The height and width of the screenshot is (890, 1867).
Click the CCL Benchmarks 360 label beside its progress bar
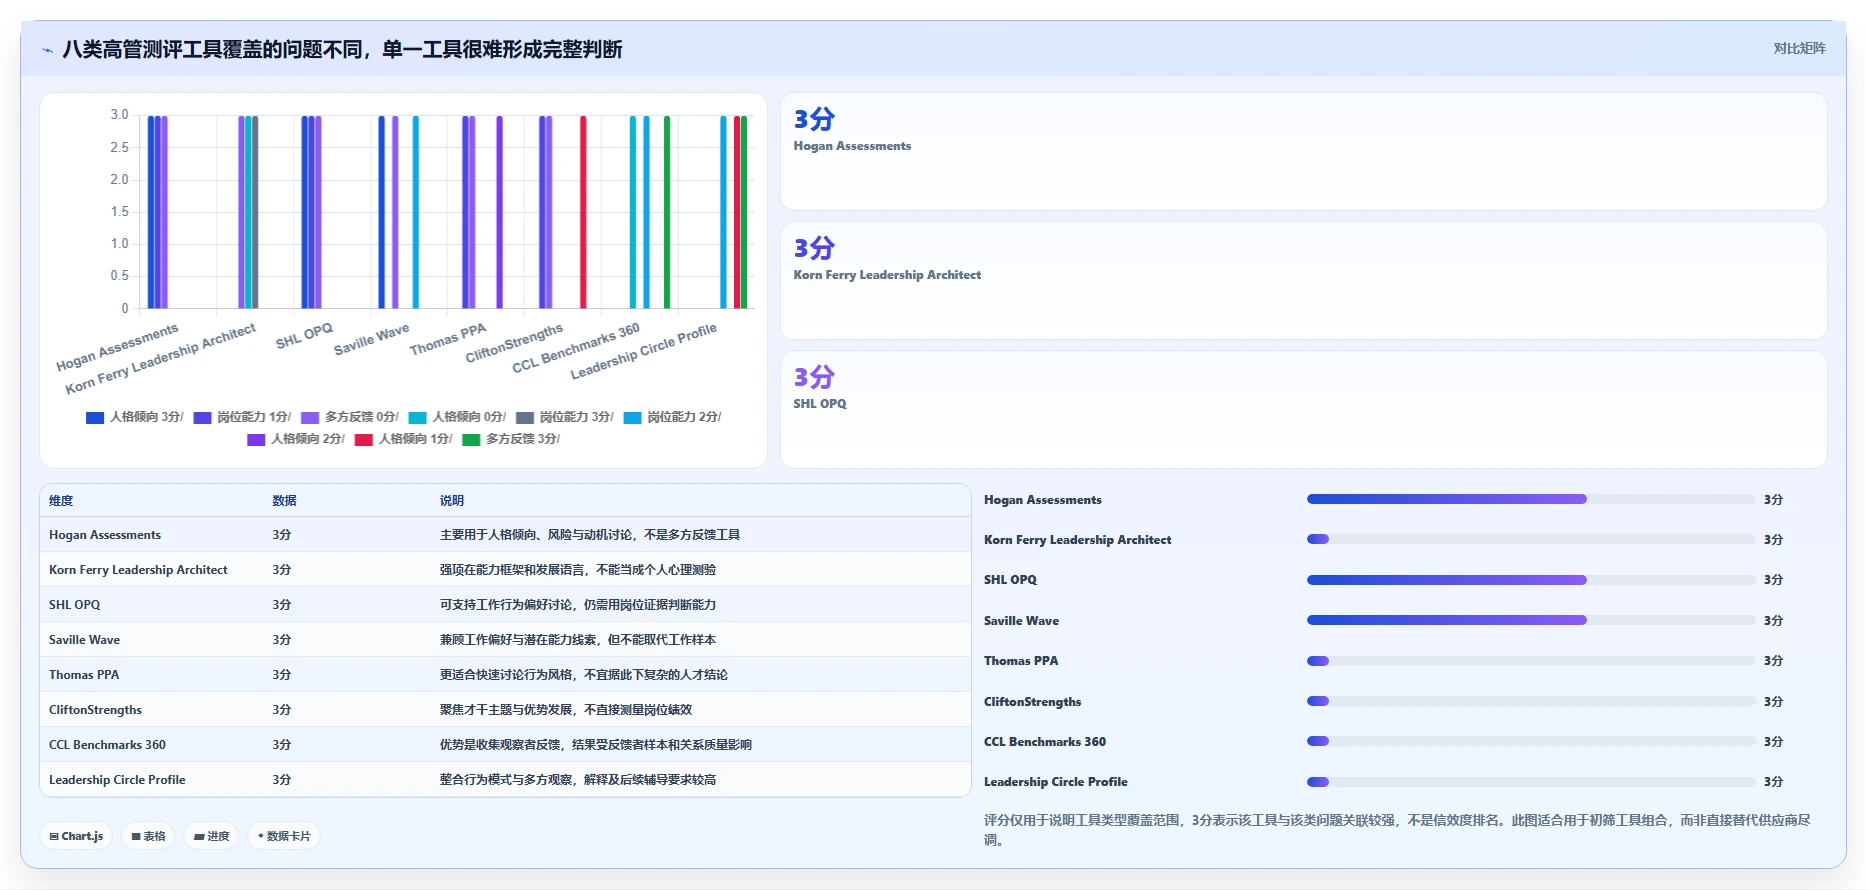[x=1045, y=742]
